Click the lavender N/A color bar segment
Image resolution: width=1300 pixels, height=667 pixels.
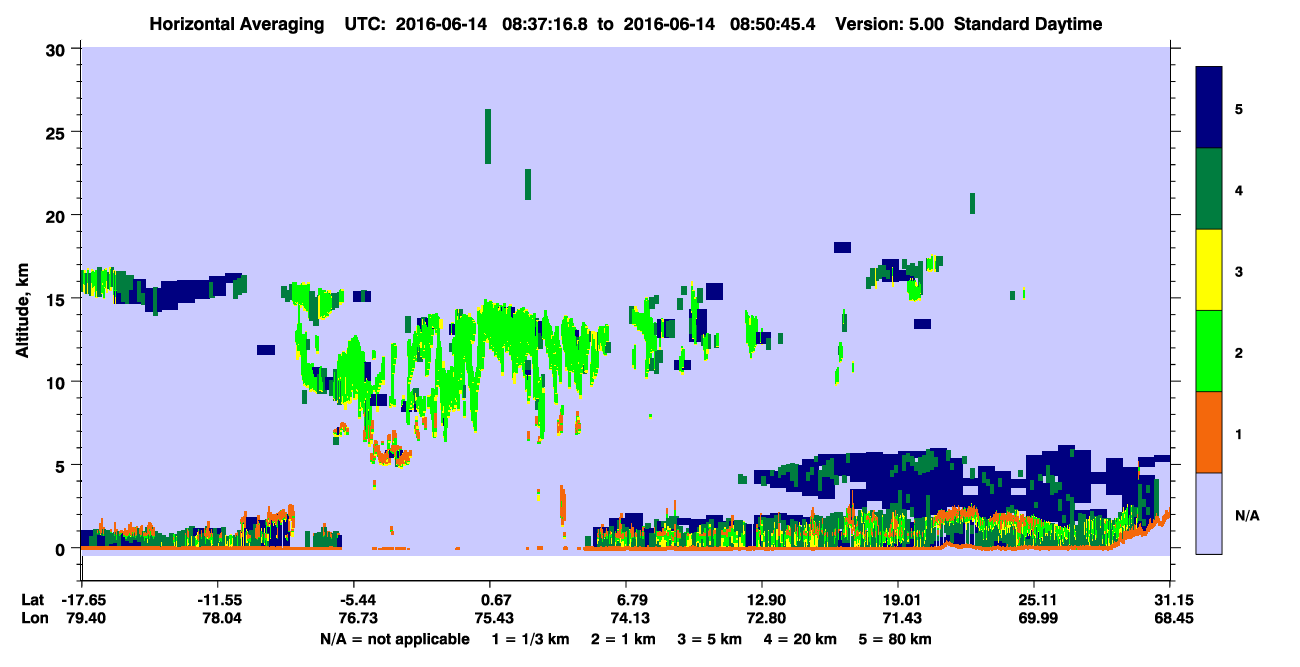coord(1210,513)
